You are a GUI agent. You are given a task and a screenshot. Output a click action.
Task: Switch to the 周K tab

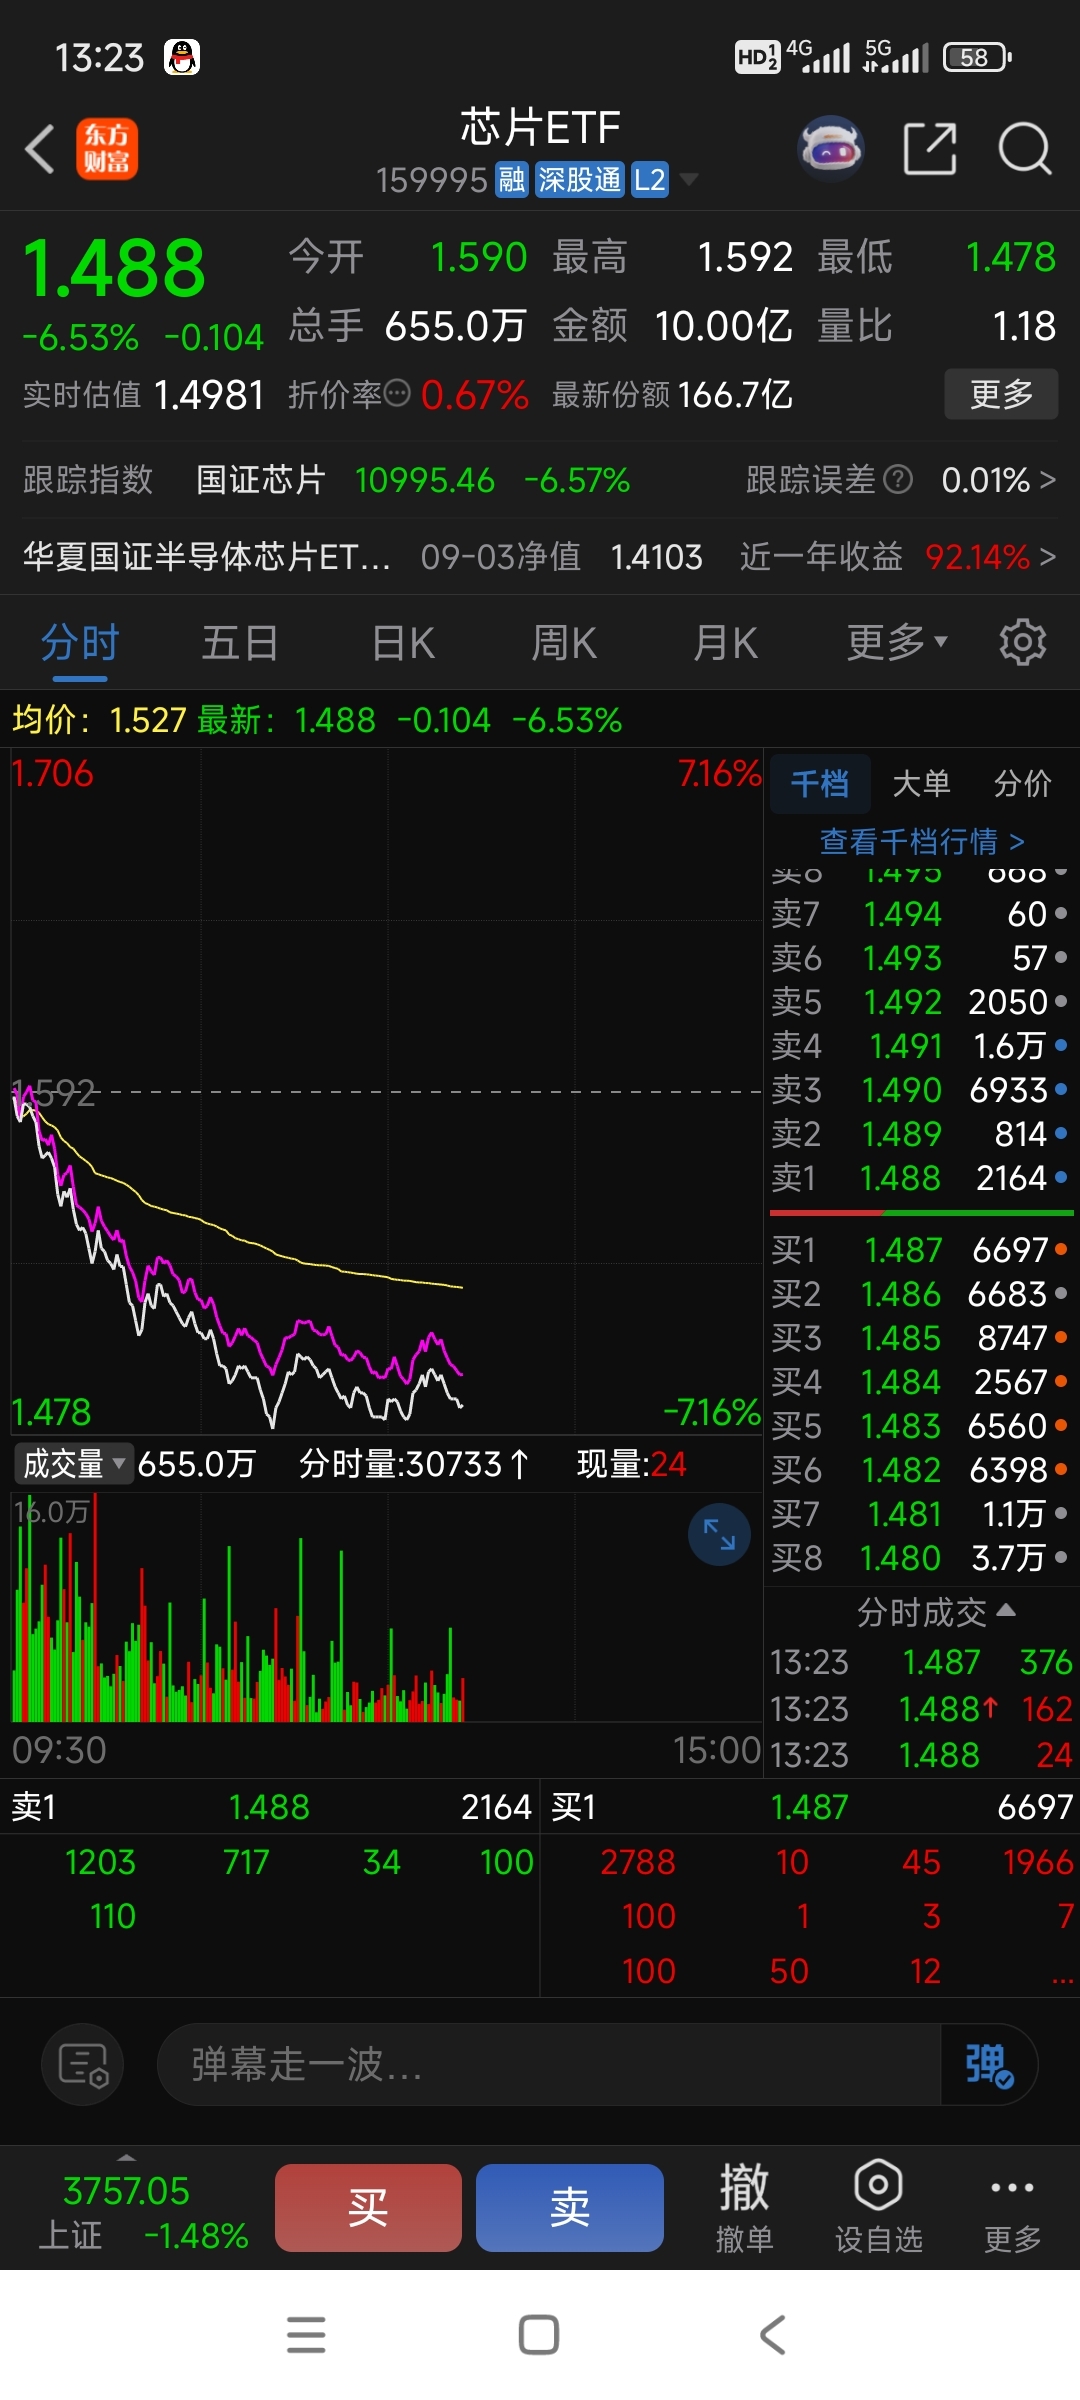[x=564, y=642]
